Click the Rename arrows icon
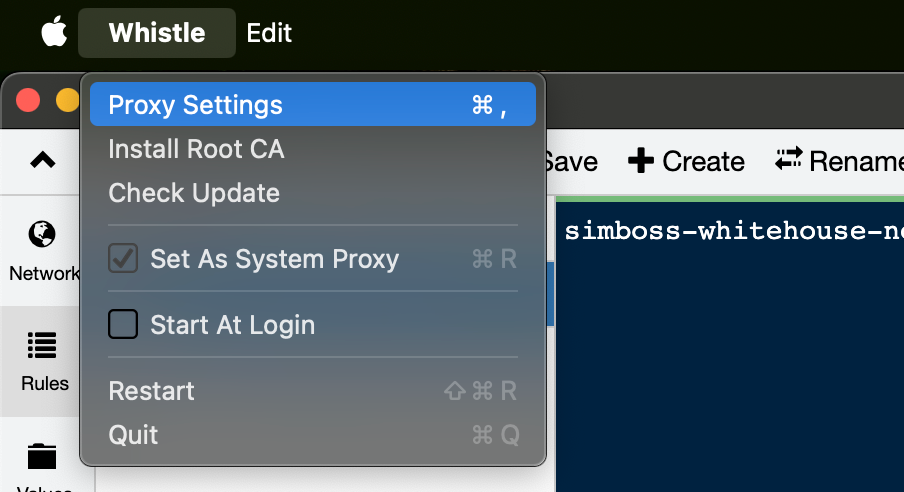 coord(789,160)
